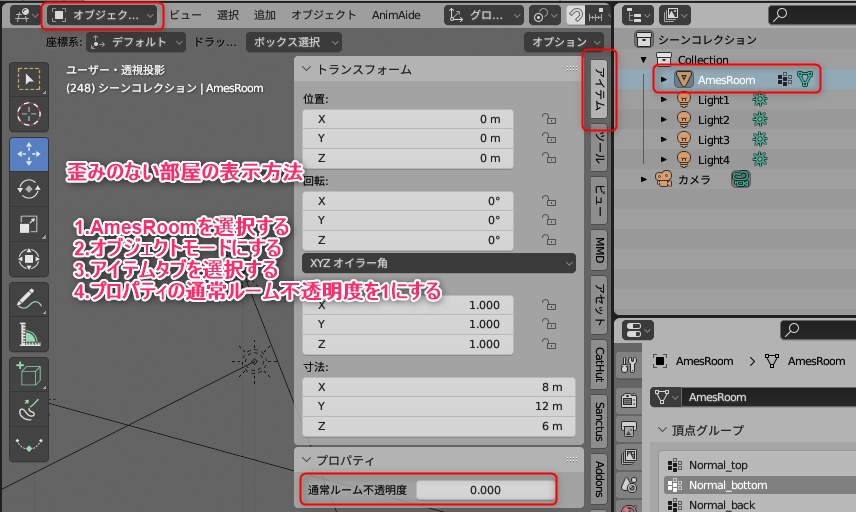Toggle lock on 位置 X
The width and height of the screenshot is (856, 512).
point(549,118)
